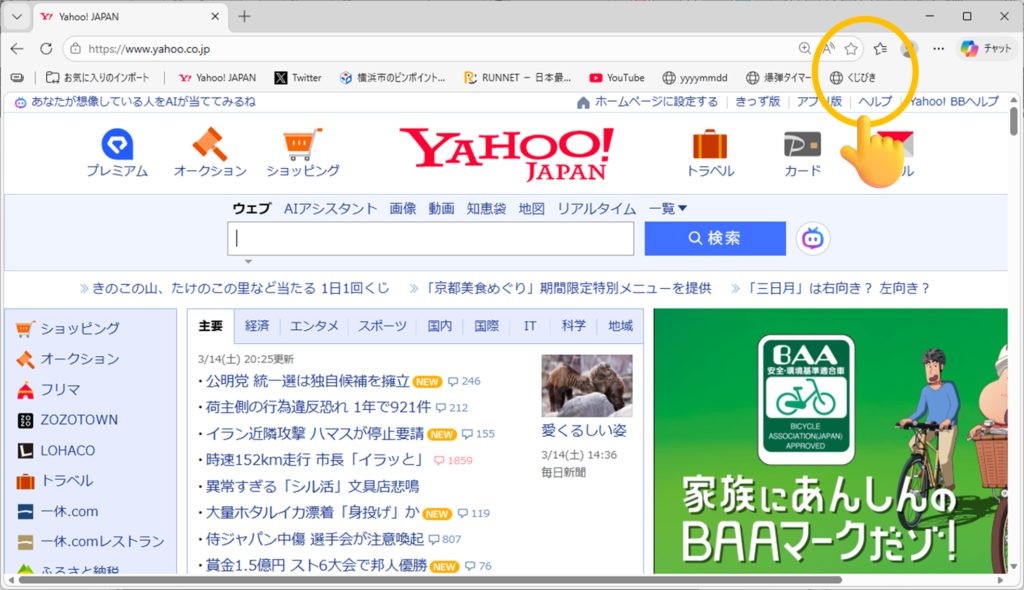This screenshot has height=590, width=1024.
Task: Open the YouTube bookmark
Action: click(616, 77)
